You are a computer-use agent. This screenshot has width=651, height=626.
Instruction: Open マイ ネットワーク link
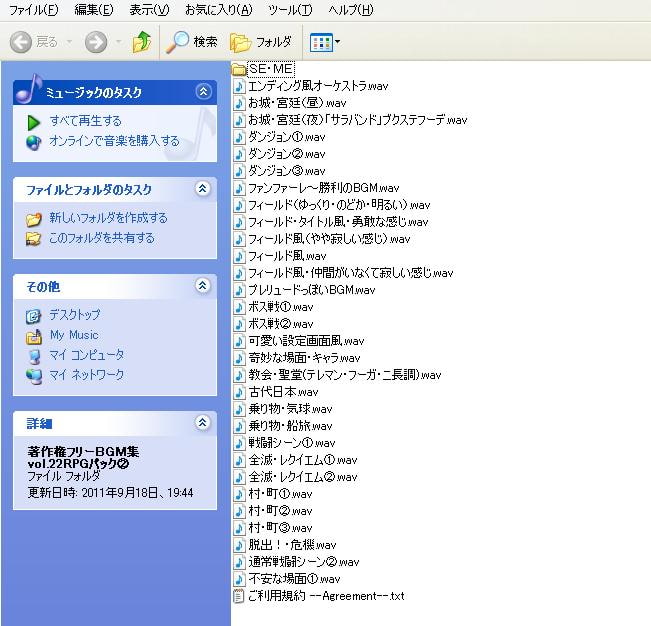coord(87,375)
